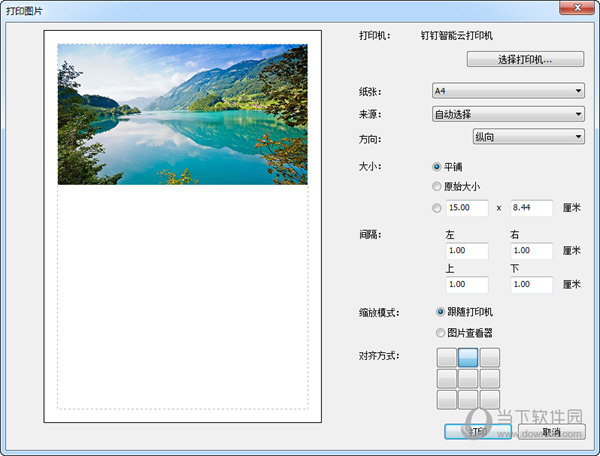Select the 跟随打印机 scaling mode
This screenshot has width=600, height=456.
440,312
